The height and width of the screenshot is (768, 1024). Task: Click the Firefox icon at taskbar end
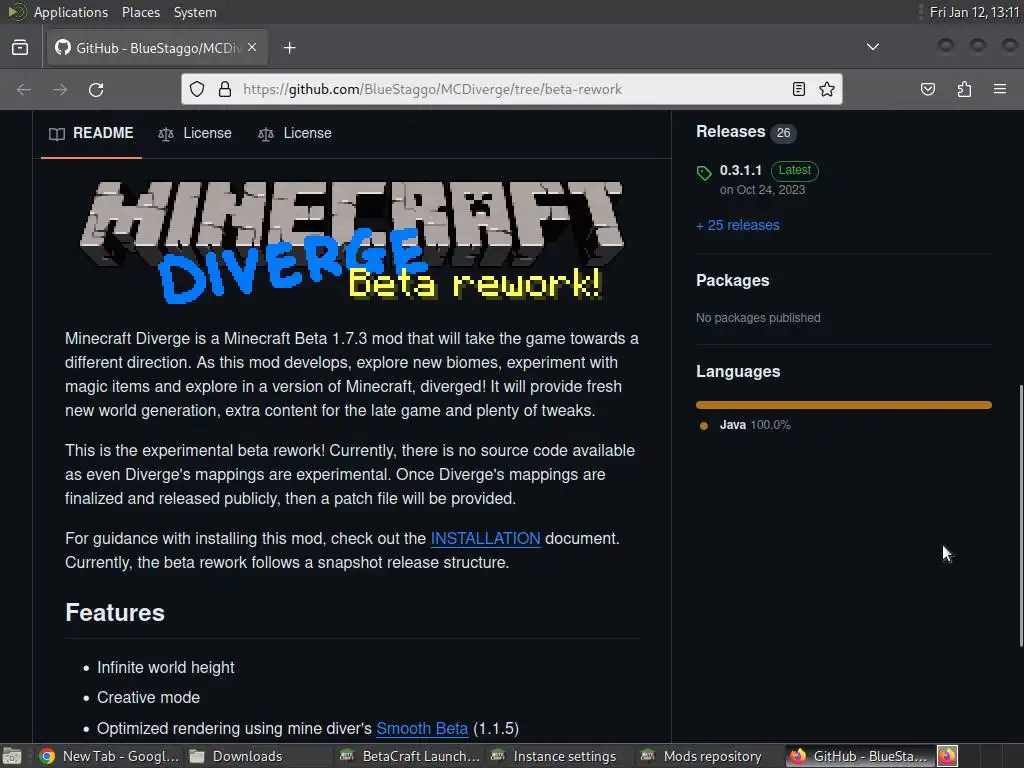(947, 756)
